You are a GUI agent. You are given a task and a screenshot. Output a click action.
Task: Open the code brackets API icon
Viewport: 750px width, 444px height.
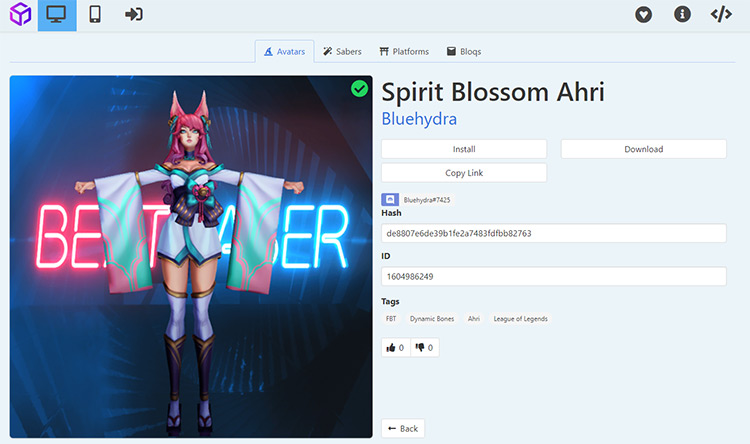tap(721, 14)
